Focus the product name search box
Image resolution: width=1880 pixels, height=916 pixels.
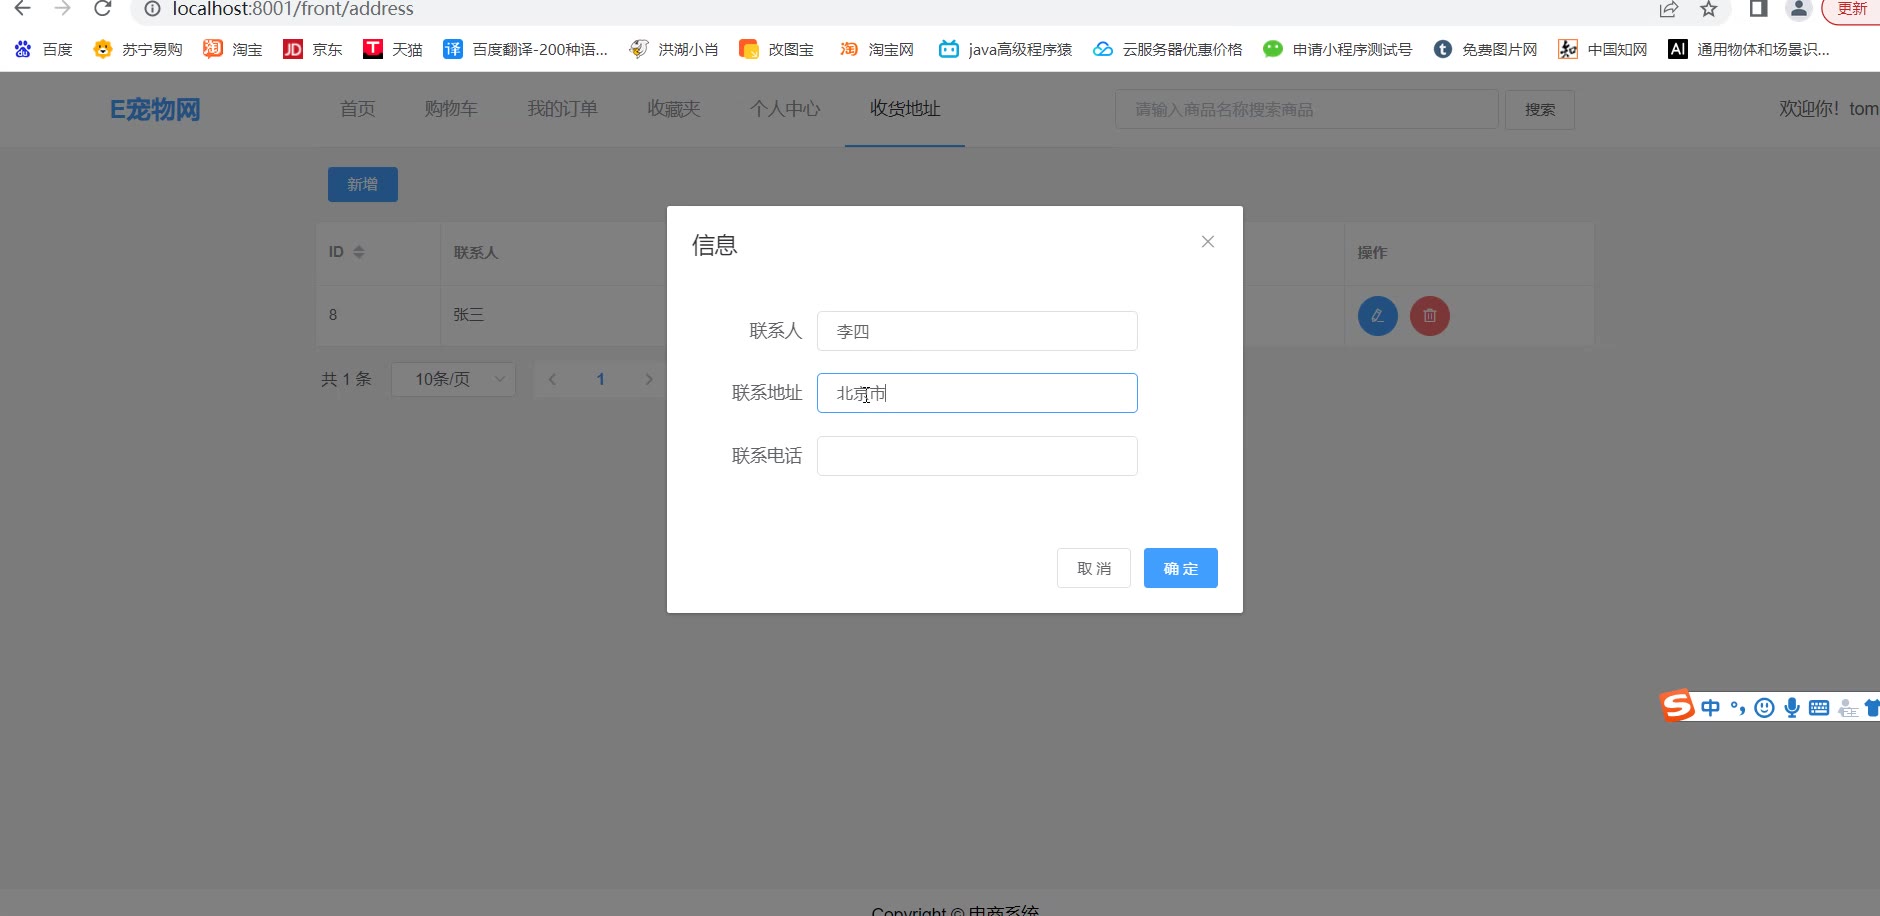[x=1307, y=109]
